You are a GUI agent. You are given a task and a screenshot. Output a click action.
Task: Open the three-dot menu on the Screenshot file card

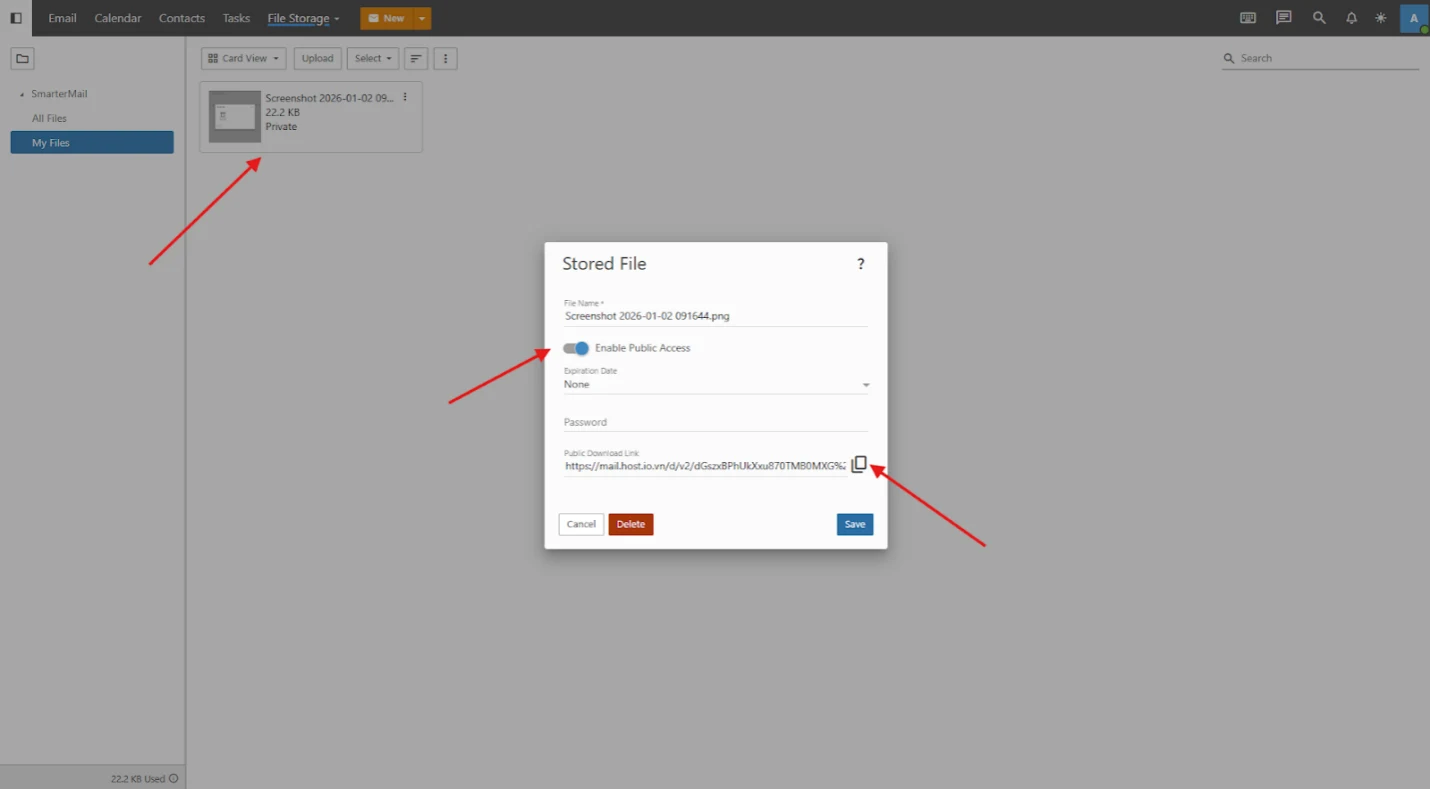tap(405, 97)
